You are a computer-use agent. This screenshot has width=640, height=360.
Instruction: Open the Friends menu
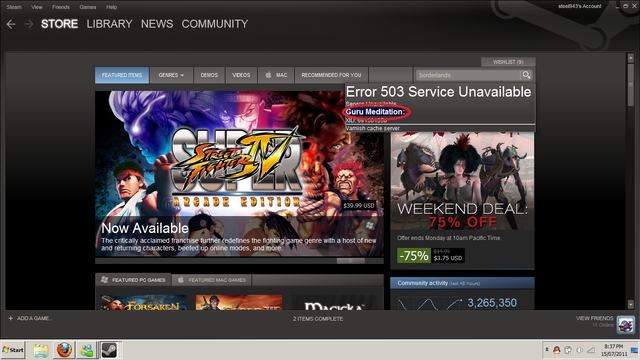click(61, 7)
